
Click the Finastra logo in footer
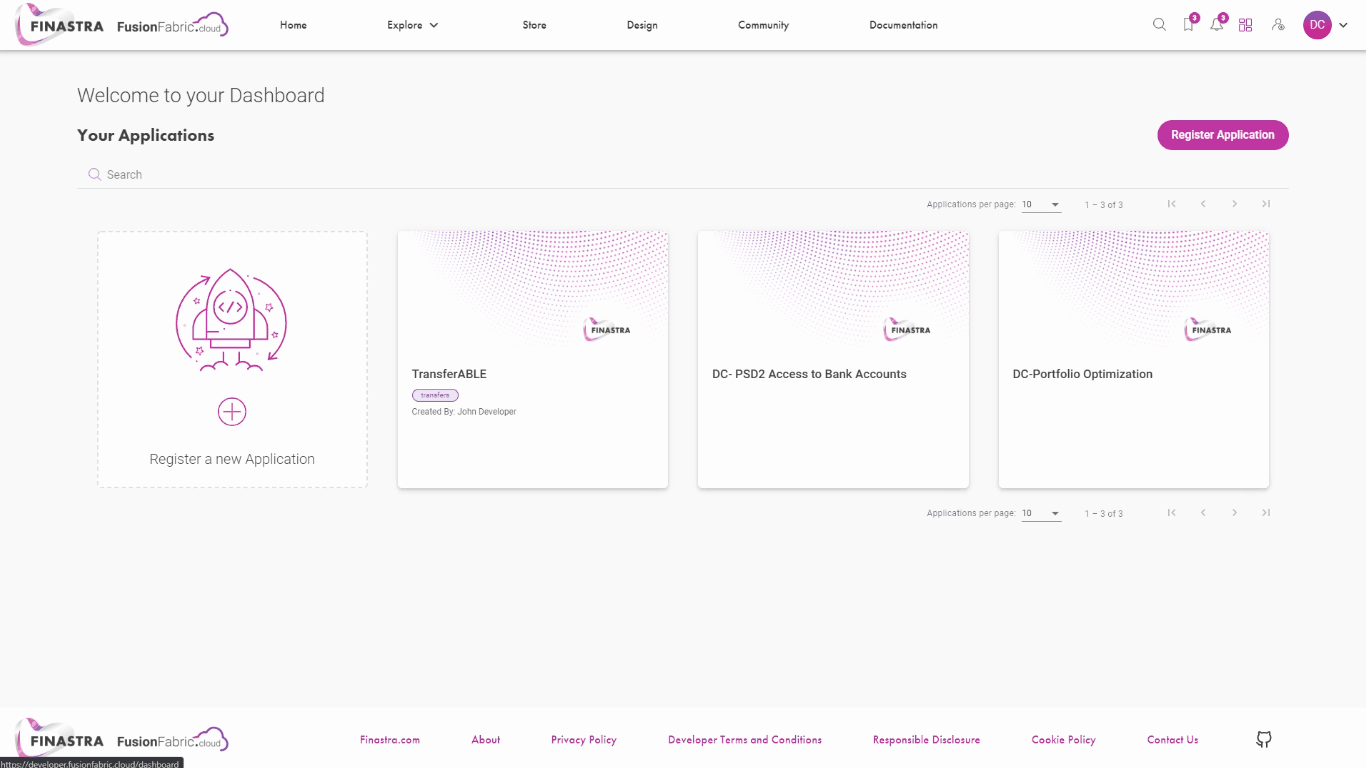coord(122,740)
